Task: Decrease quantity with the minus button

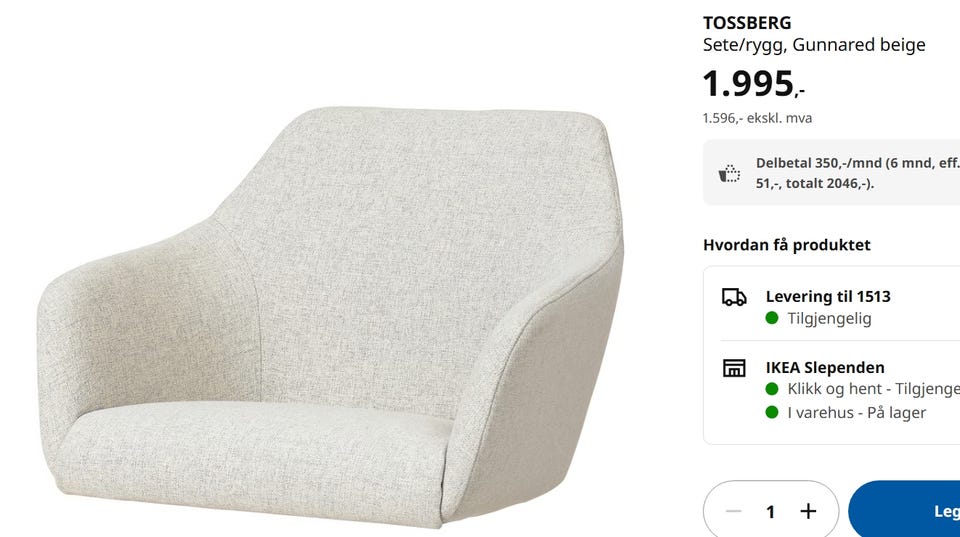Action: pyautogui.click(x=734, y=511)
